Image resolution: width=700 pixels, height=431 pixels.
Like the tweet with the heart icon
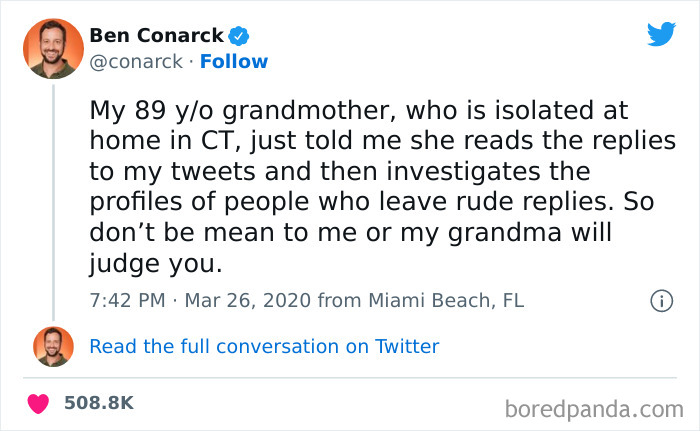click(x=39, y=403)
